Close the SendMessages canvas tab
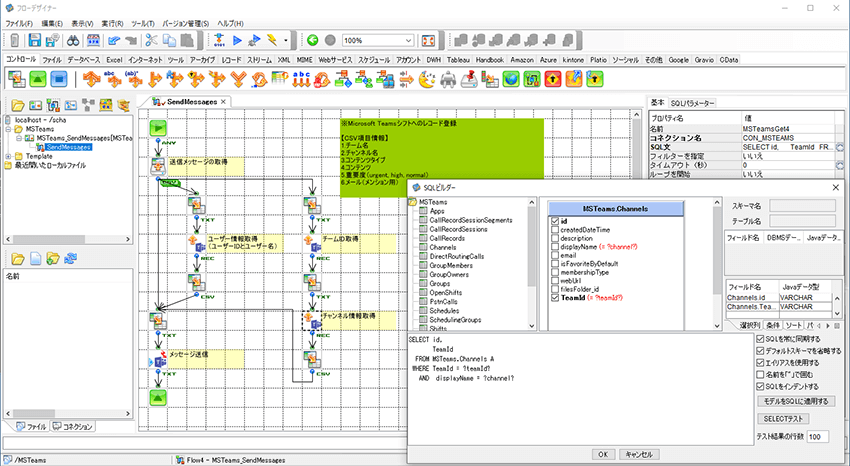Image resolution: width=850 pixels, height=466 pixels. coord(223,101)
